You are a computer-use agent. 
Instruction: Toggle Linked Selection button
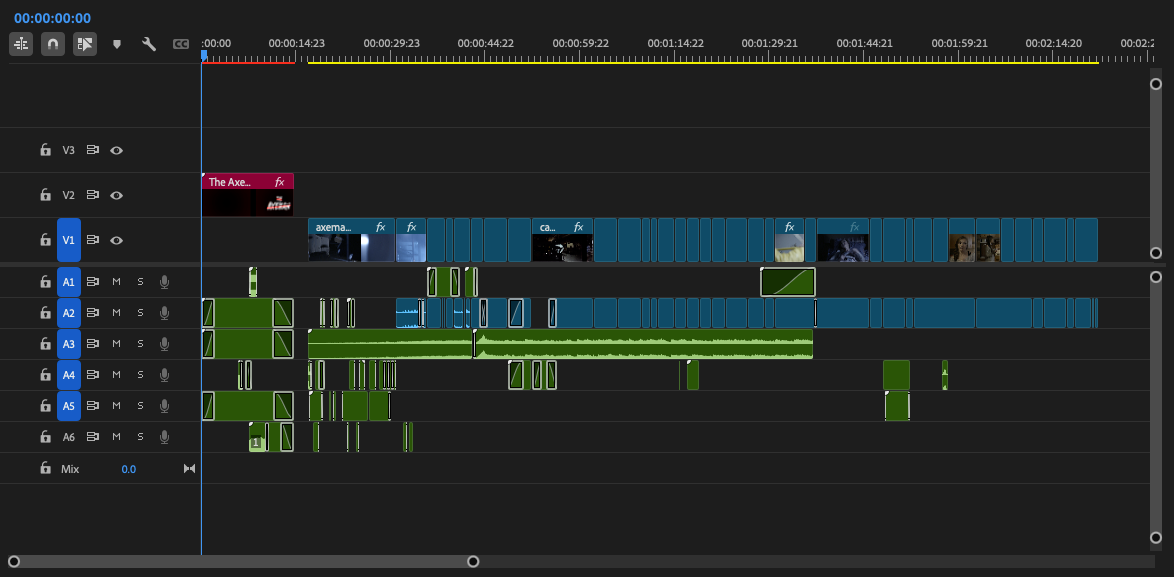(x=85, y=44)
